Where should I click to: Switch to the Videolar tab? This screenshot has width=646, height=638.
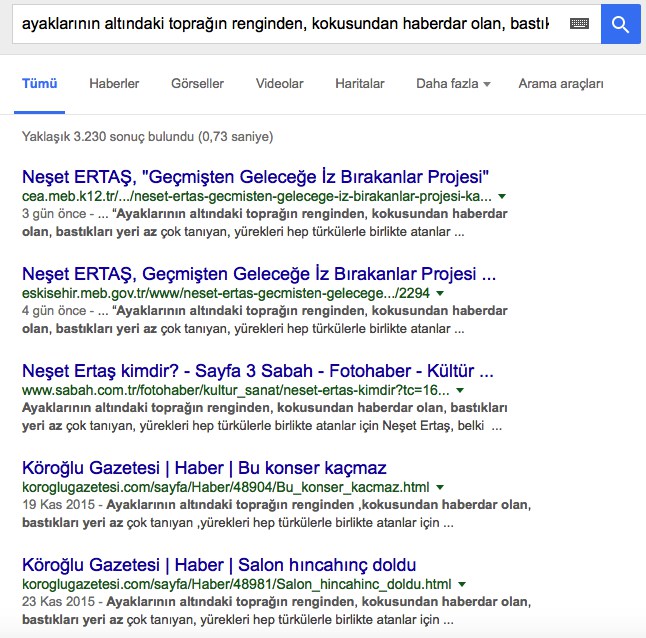[279, 84]
